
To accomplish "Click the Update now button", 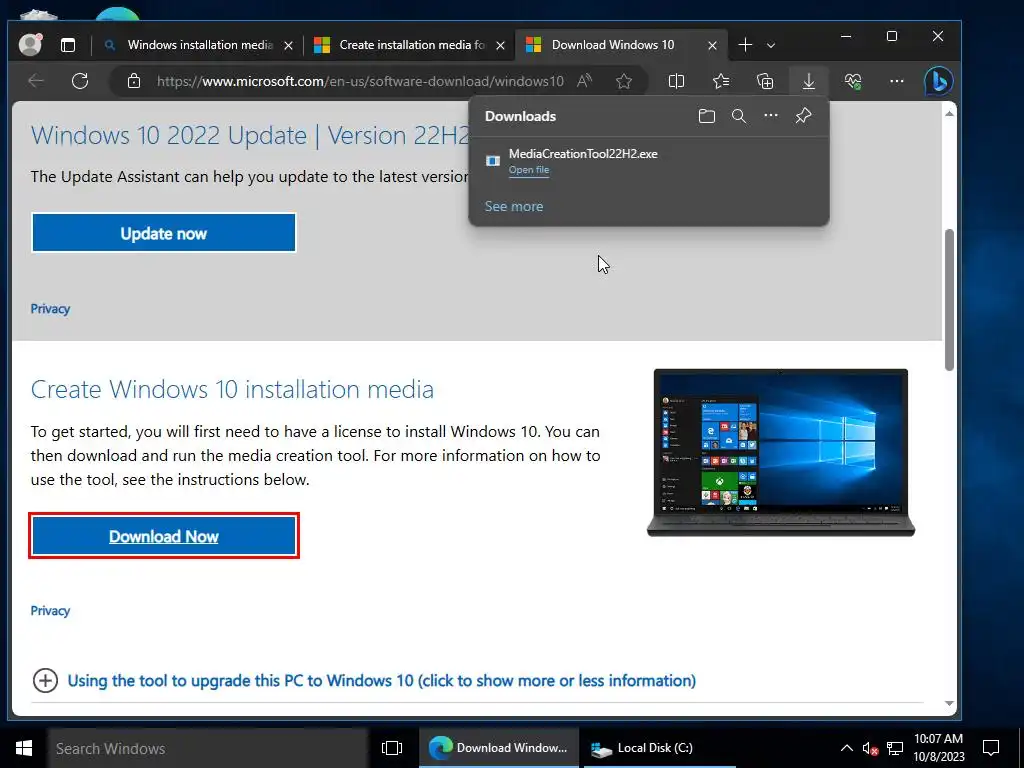I will (163, 233).
